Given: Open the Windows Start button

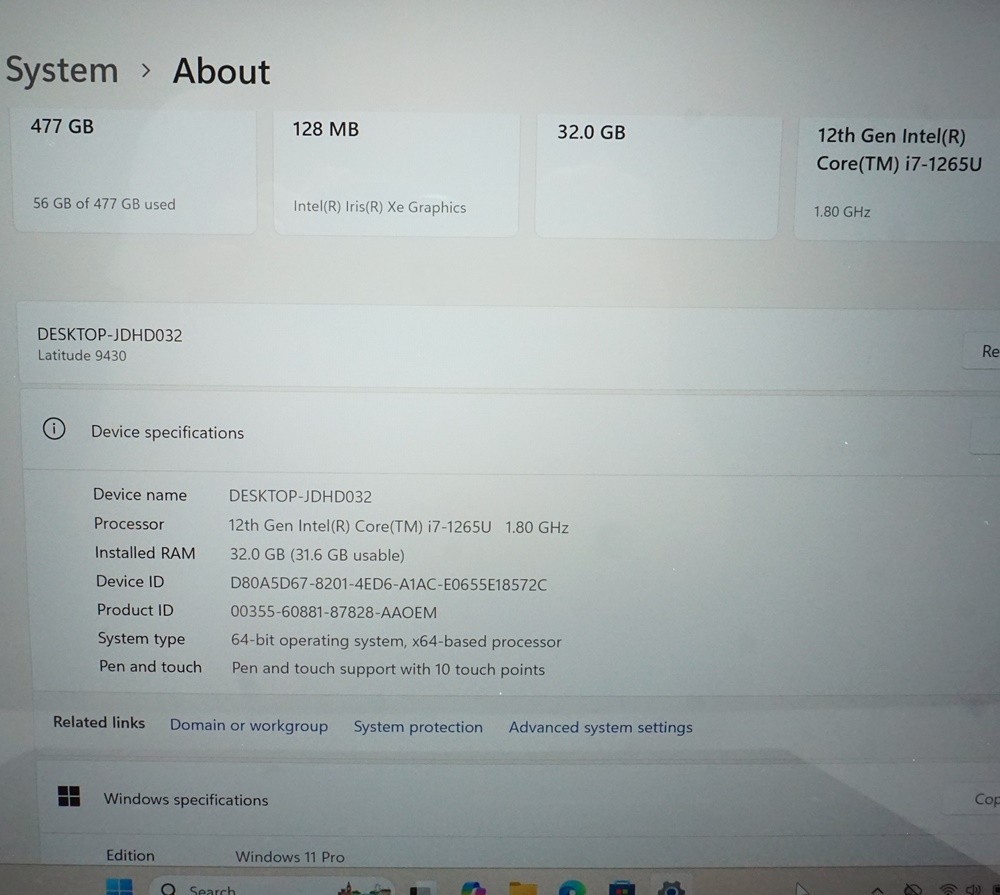Looking at the screenshot, I should tap(119, 887).
